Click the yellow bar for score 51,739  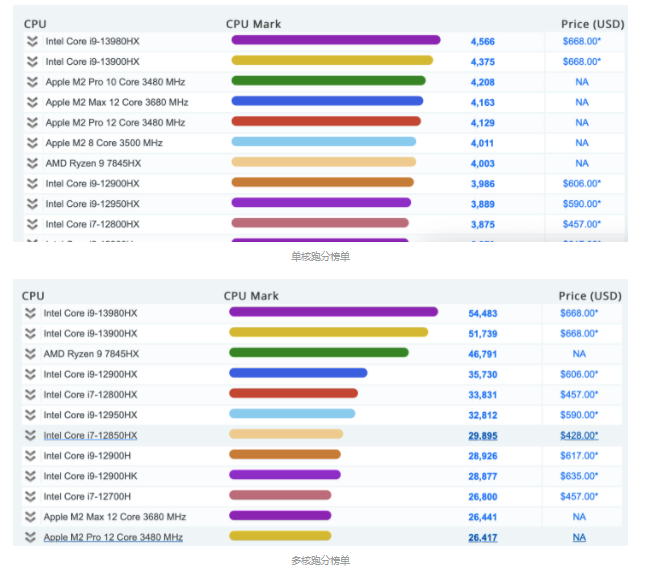pos(329,332)
